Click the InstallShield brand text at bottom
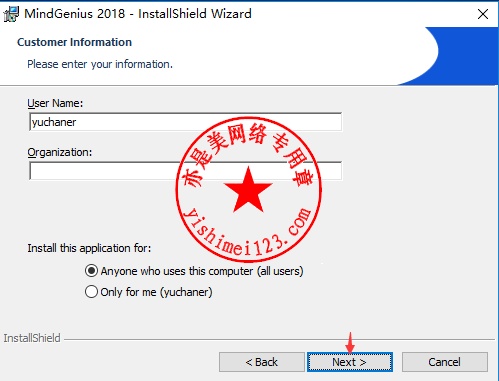Image resolution: width=499 pixels, height=381 pixels. (32, 338)
